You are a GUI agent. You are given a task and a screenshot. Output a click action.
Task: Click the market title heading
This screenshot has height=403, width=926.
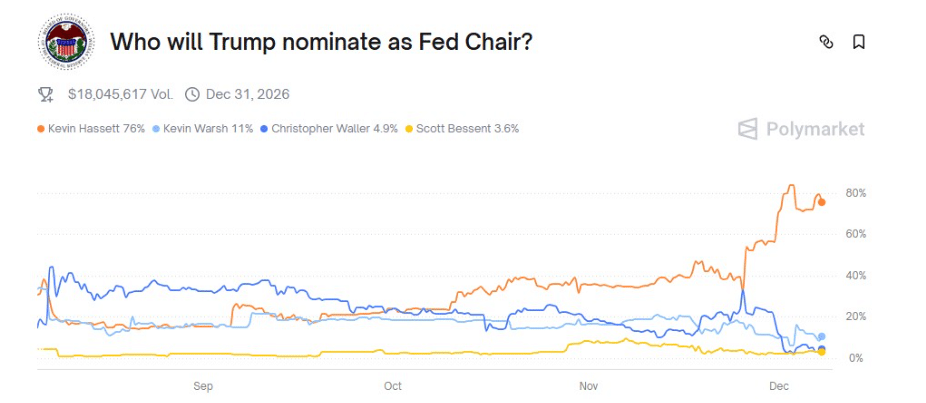click(x=320, y=42)
